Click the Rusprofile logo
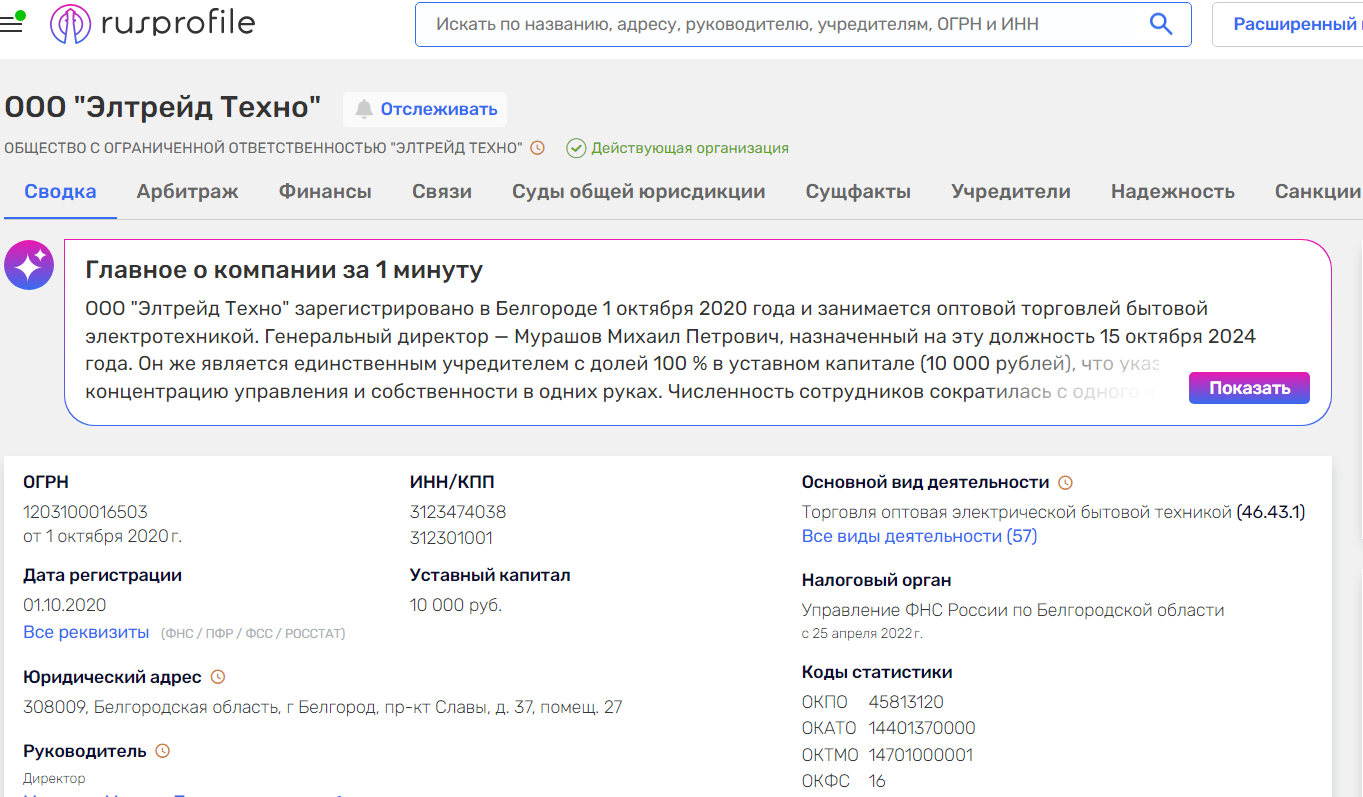This screenshot has width=1363, height=797. (150, 22)
